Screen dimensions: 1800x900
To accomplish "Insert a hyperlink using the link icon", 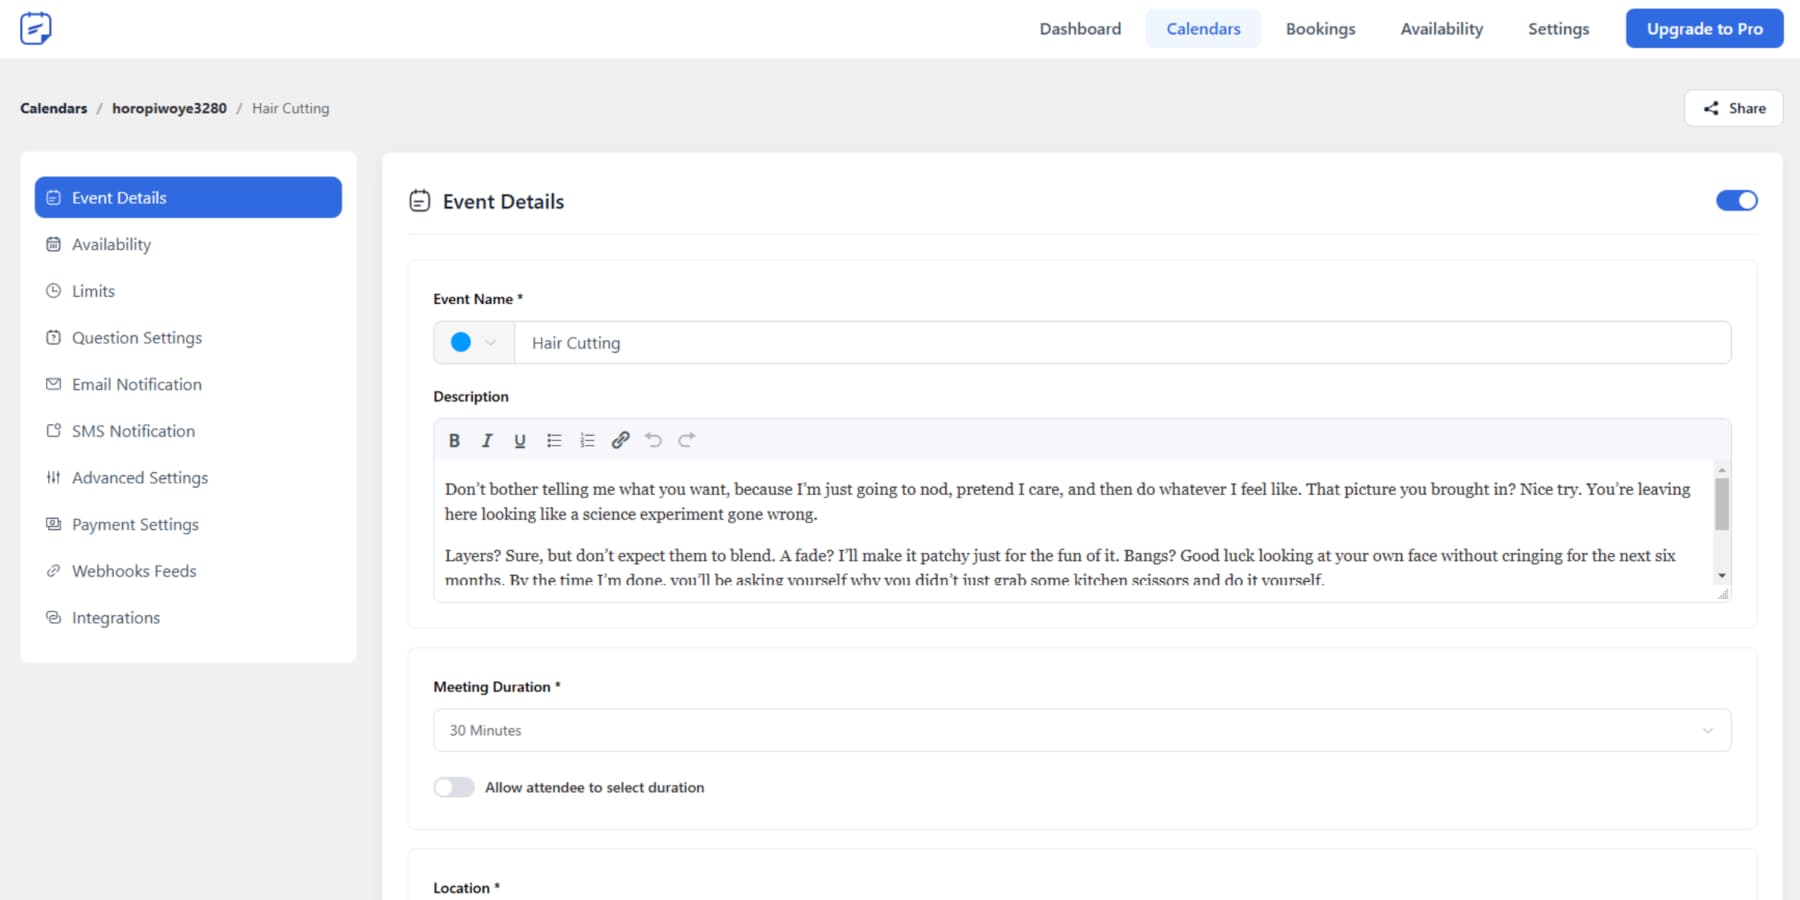I will pyautogui.click(x=620, y=440).
